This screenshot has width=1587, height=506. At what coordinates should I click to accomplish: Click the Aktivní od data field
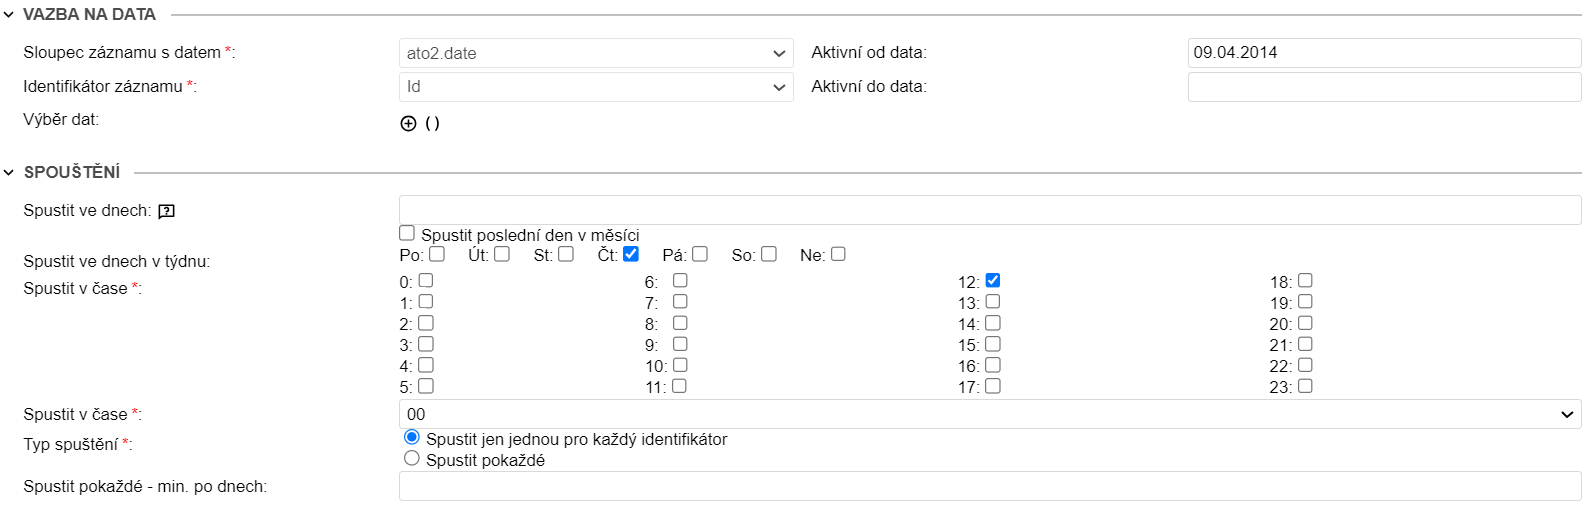(1384, 53)
